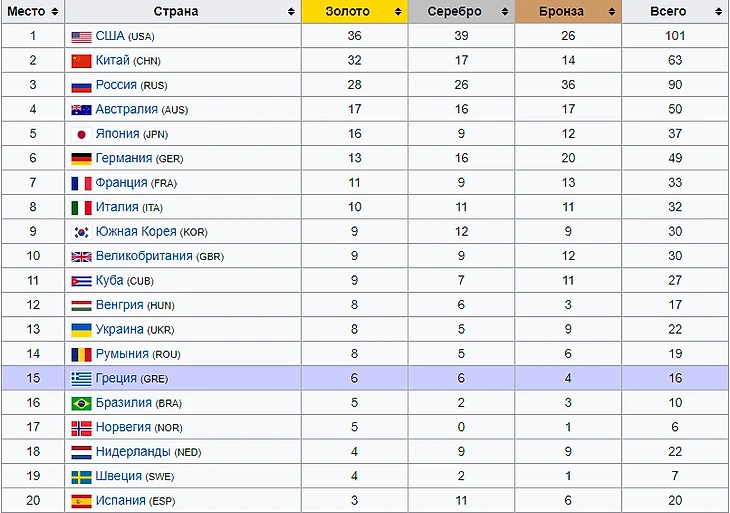730x513 pixels.
Task: Sort by Бронза column sort arrows
Action: pos(611,12)
